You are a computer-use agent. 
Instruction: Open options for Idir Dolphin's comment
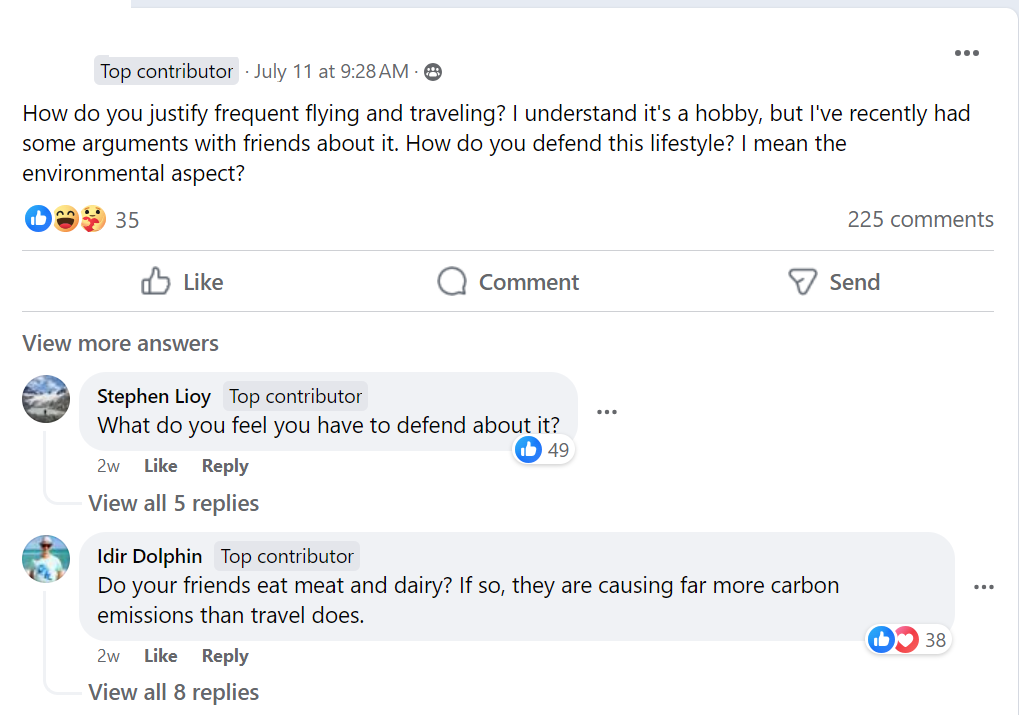(983, 587)
